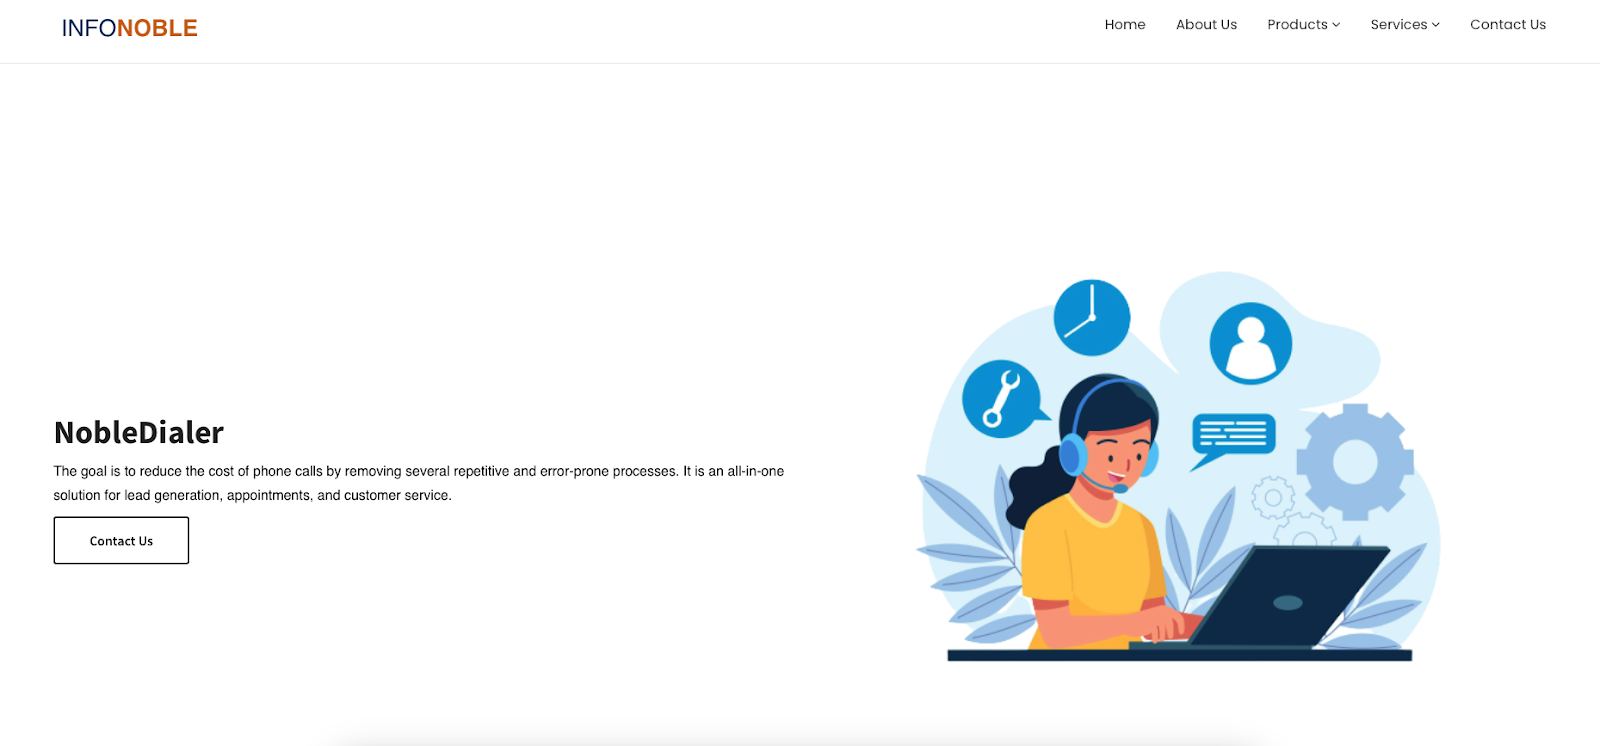Screen dimensions: 1600x746
Task: Expand the Services dropdown chevron
Action: 1436,25
